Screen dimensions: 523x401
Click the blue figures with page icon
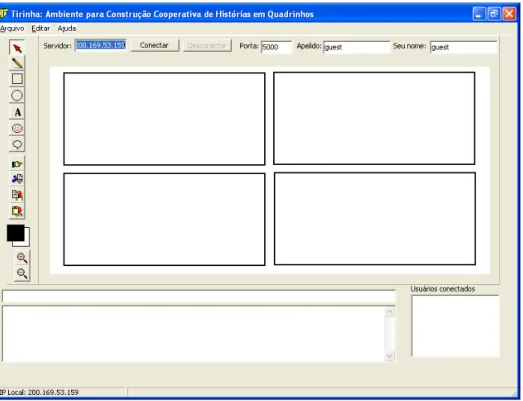tap(17, 179)
